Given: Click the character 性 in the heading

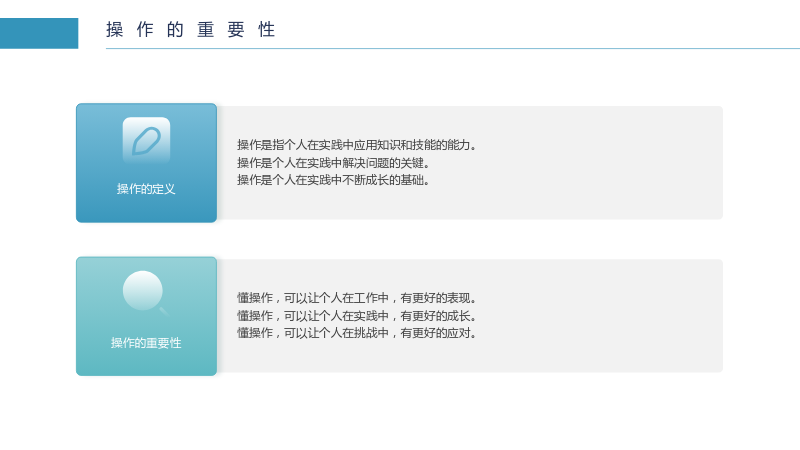Looking at the screenshot, I should click(x=267, y=30).
